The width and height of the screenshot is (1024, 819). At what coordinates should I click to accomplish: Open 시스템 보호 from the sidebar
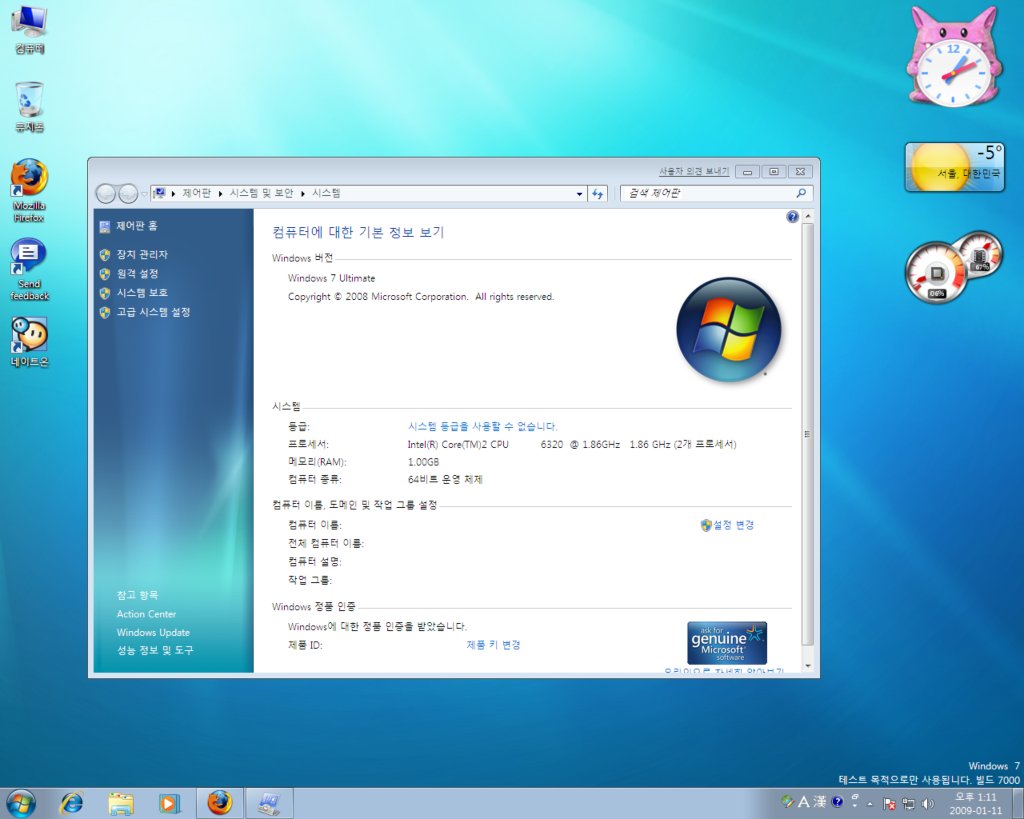point(142,293)
